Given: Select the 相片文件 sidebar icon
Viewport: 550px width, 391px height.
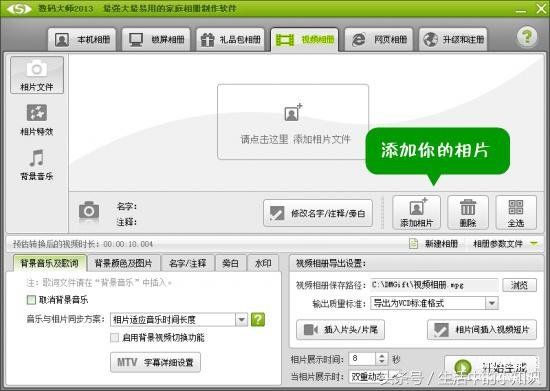Looking at the screenshot, I should tap(37, 75).
